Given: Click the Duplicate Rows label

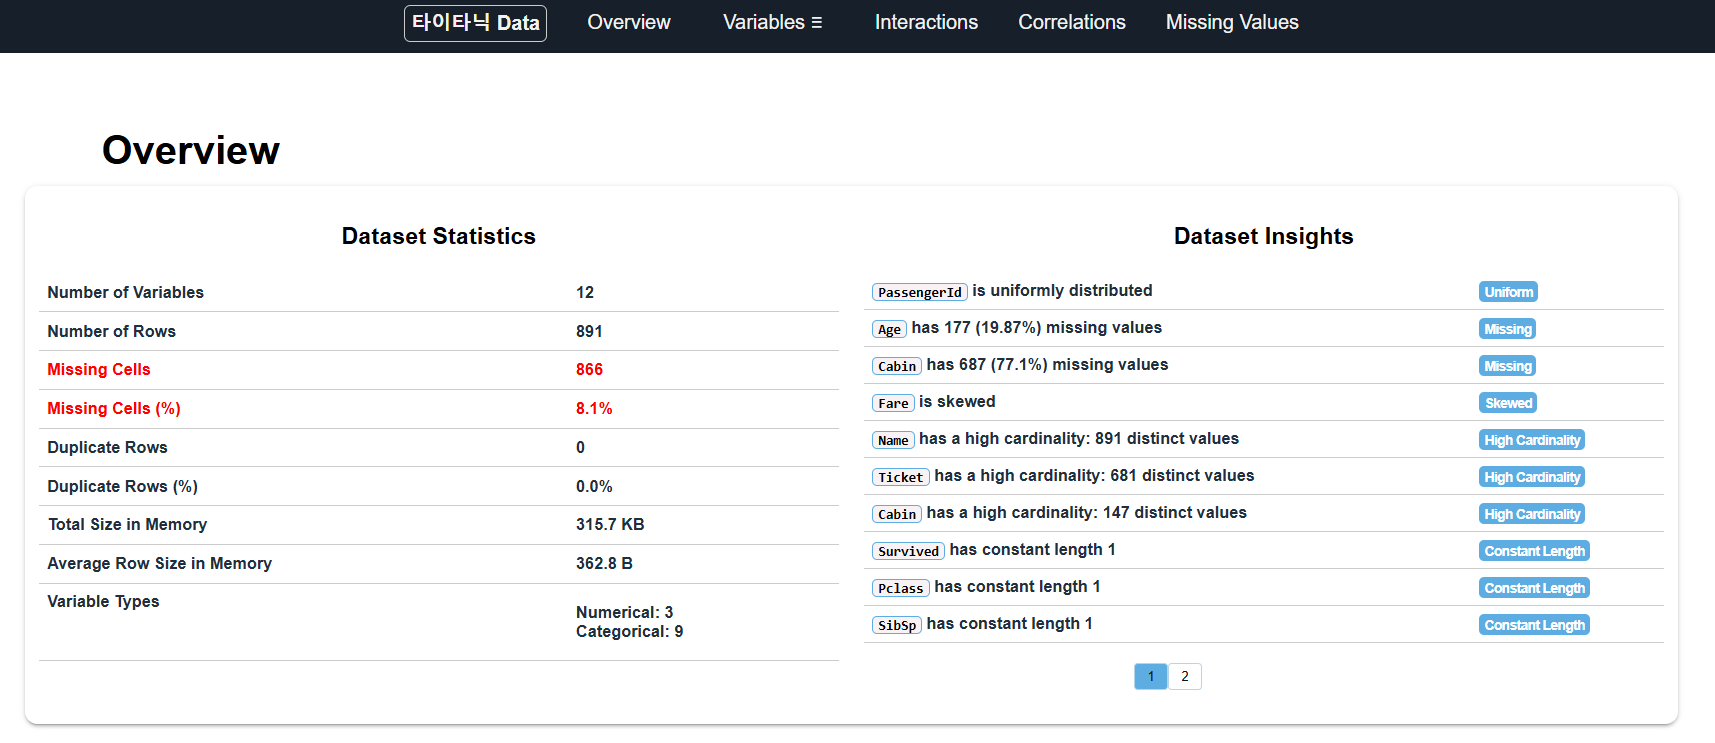Looking at the screenshot, I should click(107, 448).
